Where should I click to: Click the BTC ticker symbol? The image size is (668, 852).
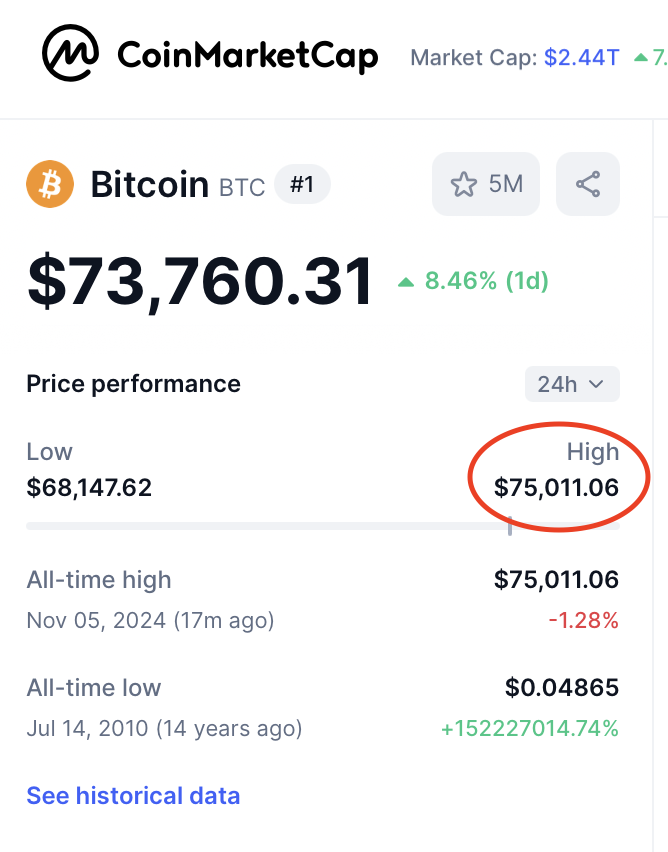point(242,188)
